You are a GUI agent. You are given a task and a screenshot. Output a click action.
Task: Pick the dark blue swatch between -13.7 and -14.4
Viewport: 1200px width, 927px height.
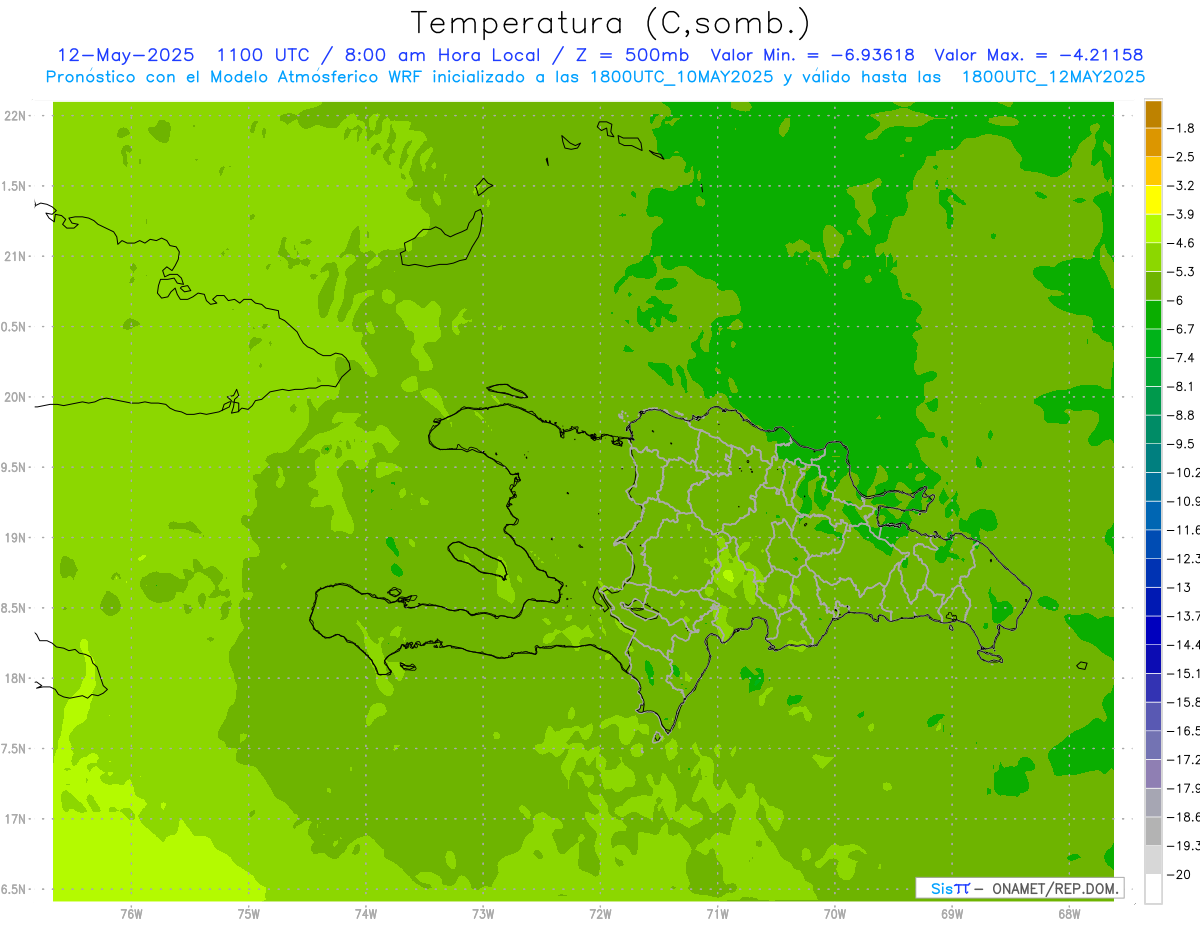(x=1153, y=630)
